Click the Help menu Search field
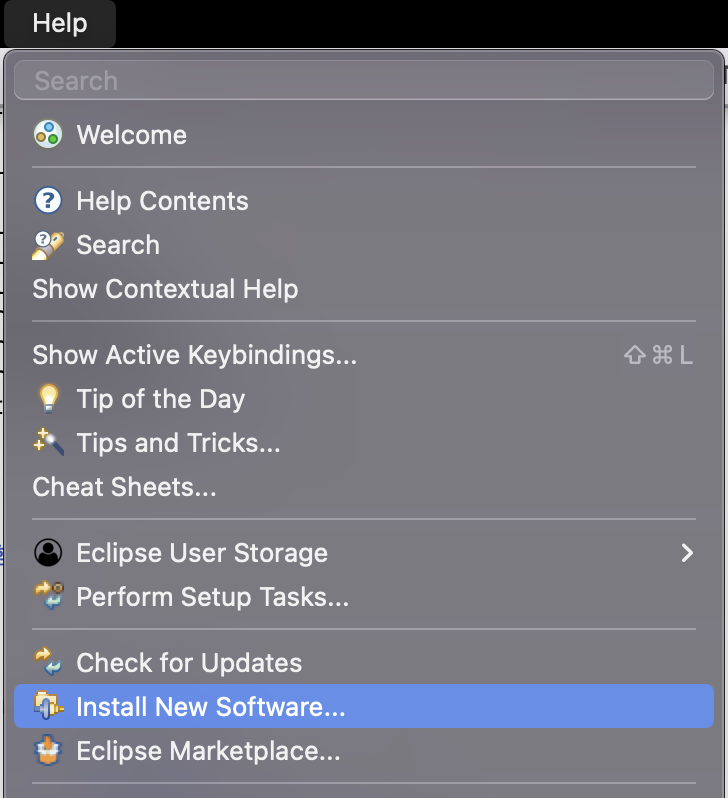 364,81
